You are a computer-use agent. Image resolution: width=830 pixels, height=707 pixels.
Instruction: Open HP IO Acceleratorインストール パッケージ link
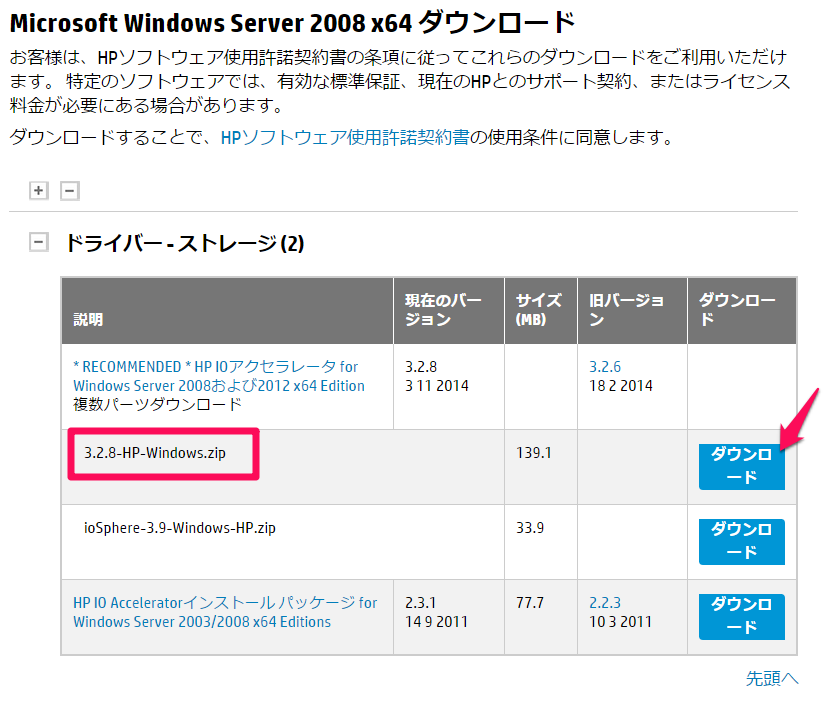(x=225, y=612)
